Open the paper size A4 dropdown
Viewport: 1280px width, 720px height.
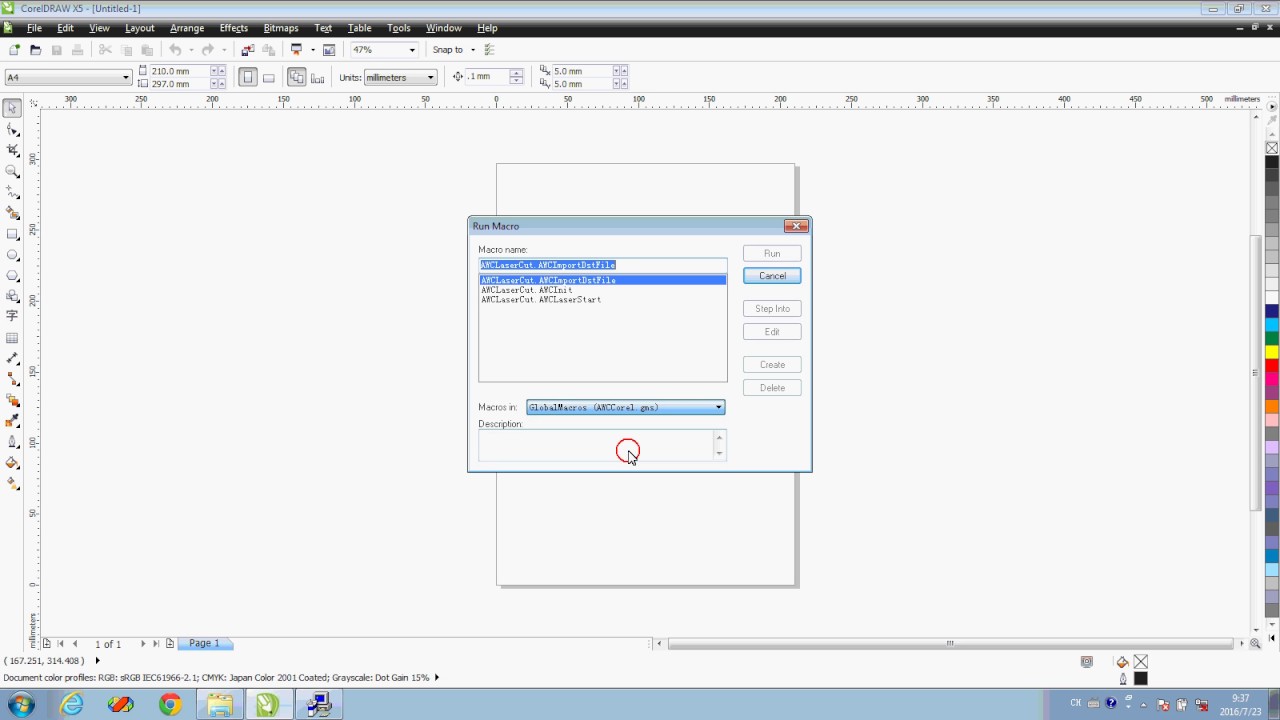click(x=126, y=77)
